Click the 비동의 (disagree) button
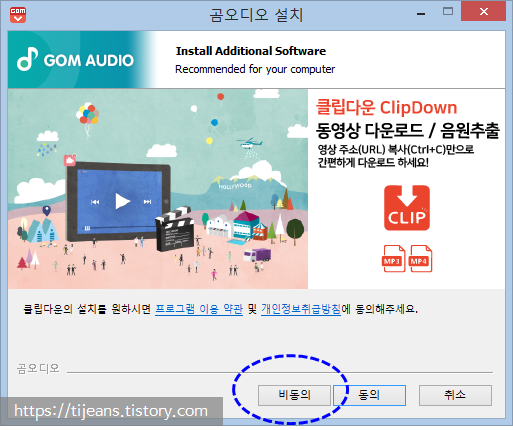Image resolution: width=513 pixels, height=430 pixels. 294,395
